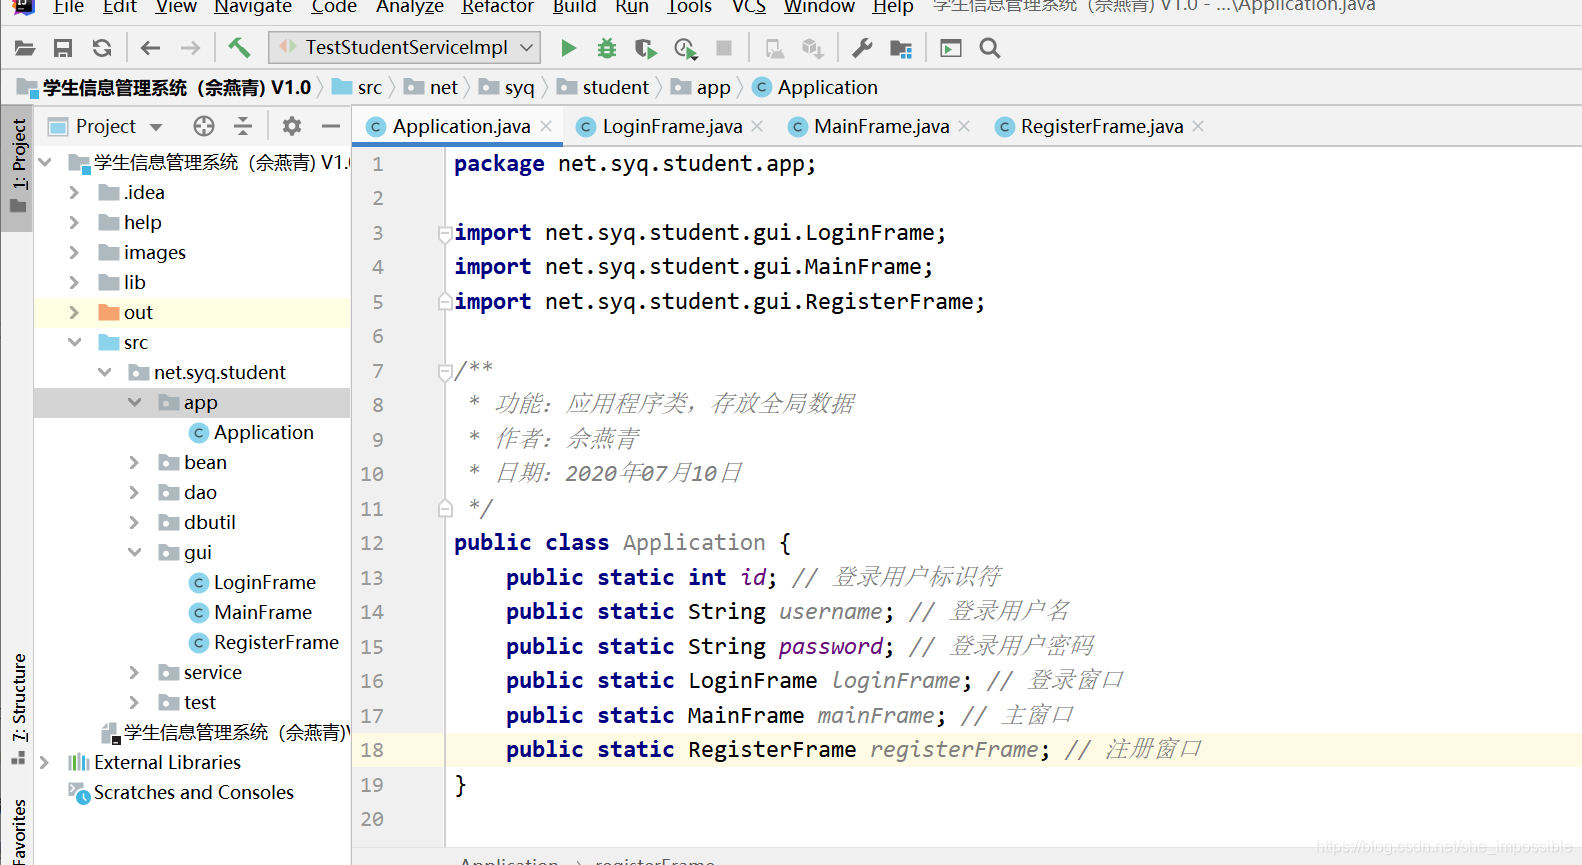Click the Stop square icon
This screenshot has height=865, width=1582.
[x=724, y=48]
